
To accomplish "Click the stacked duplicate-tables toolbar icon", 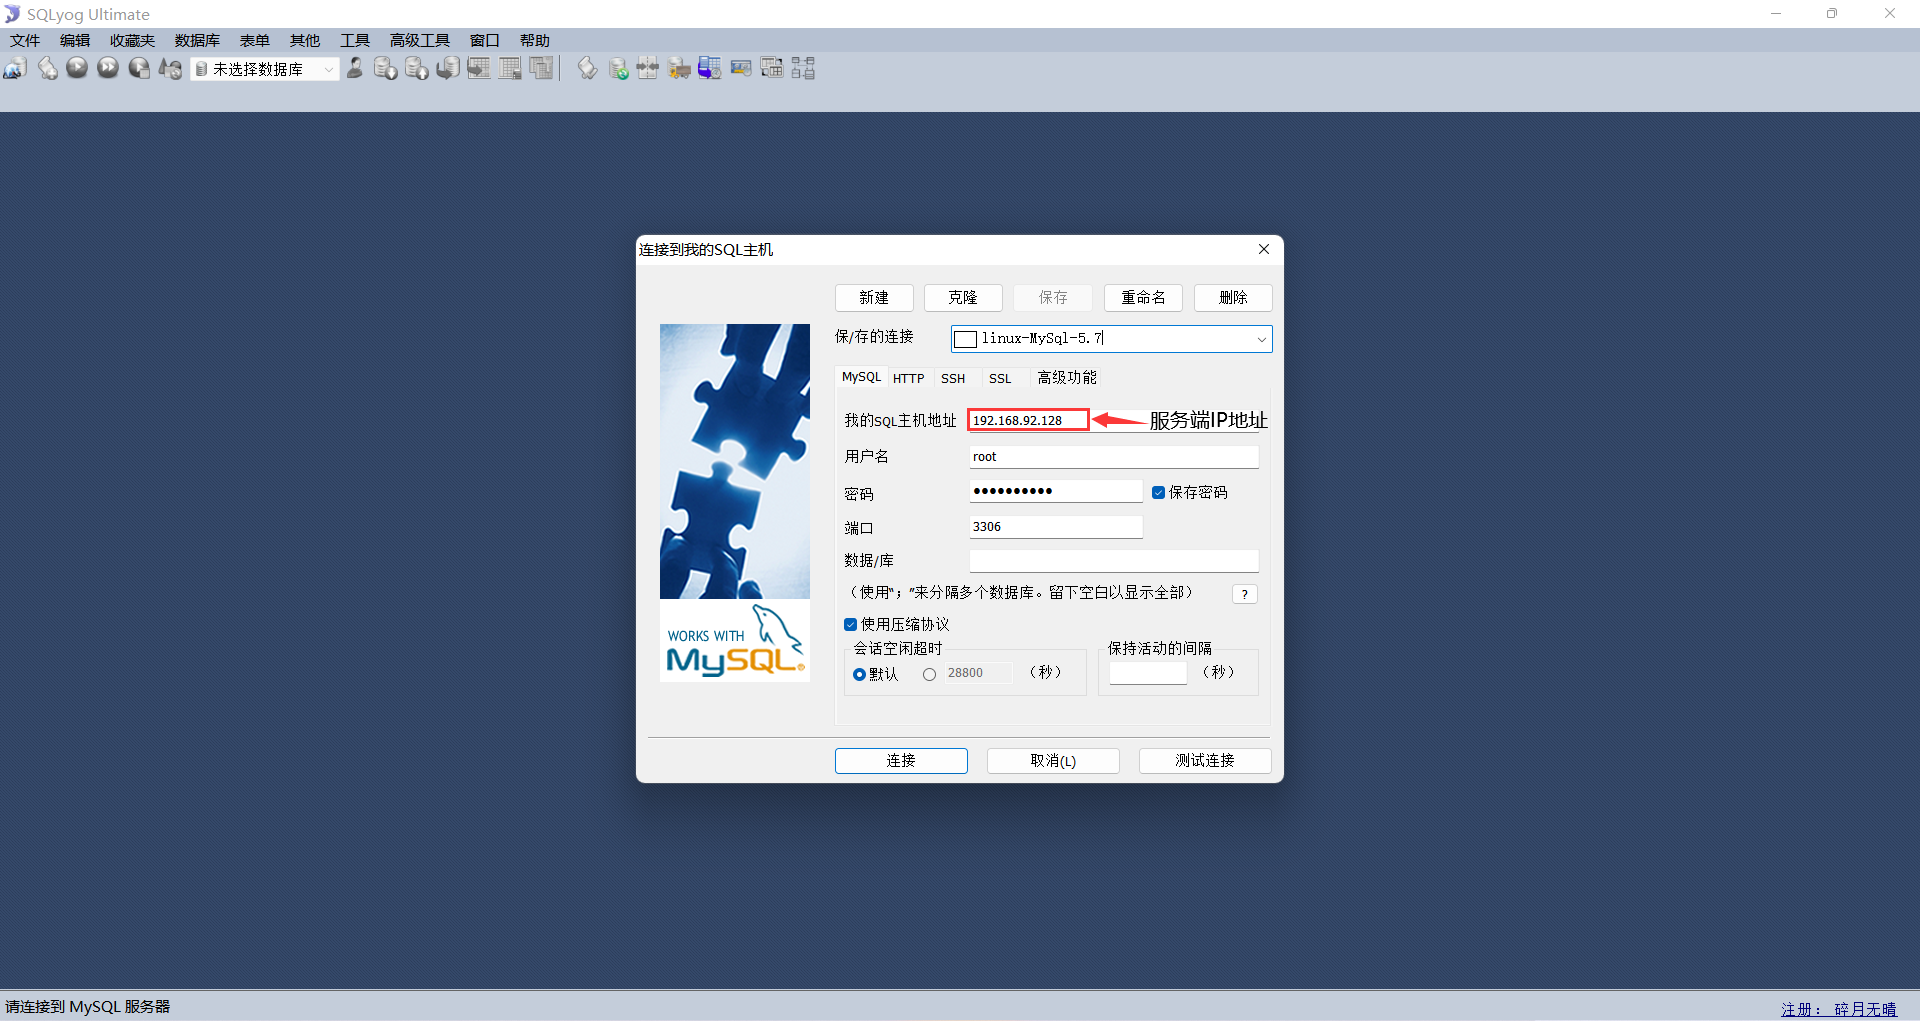I will pos(541,68).
